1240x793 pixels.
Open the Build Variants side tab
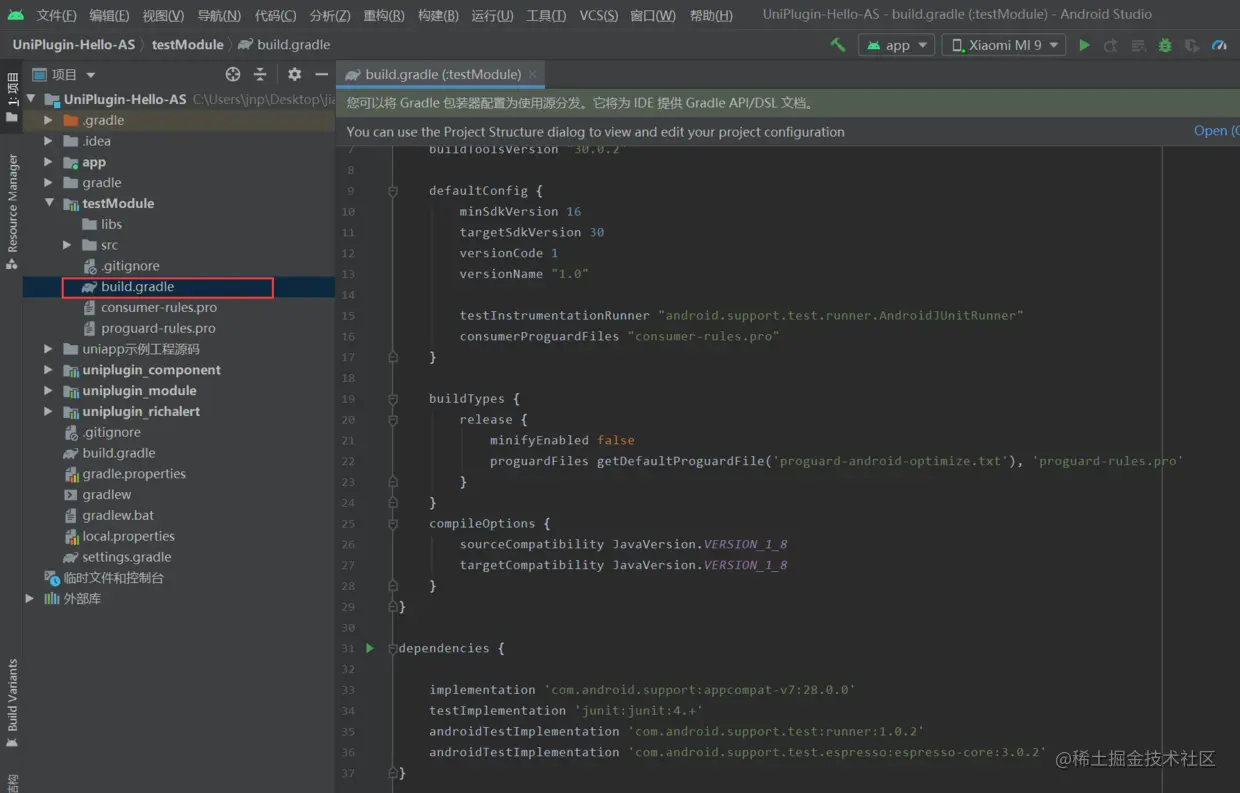[12, 702]
